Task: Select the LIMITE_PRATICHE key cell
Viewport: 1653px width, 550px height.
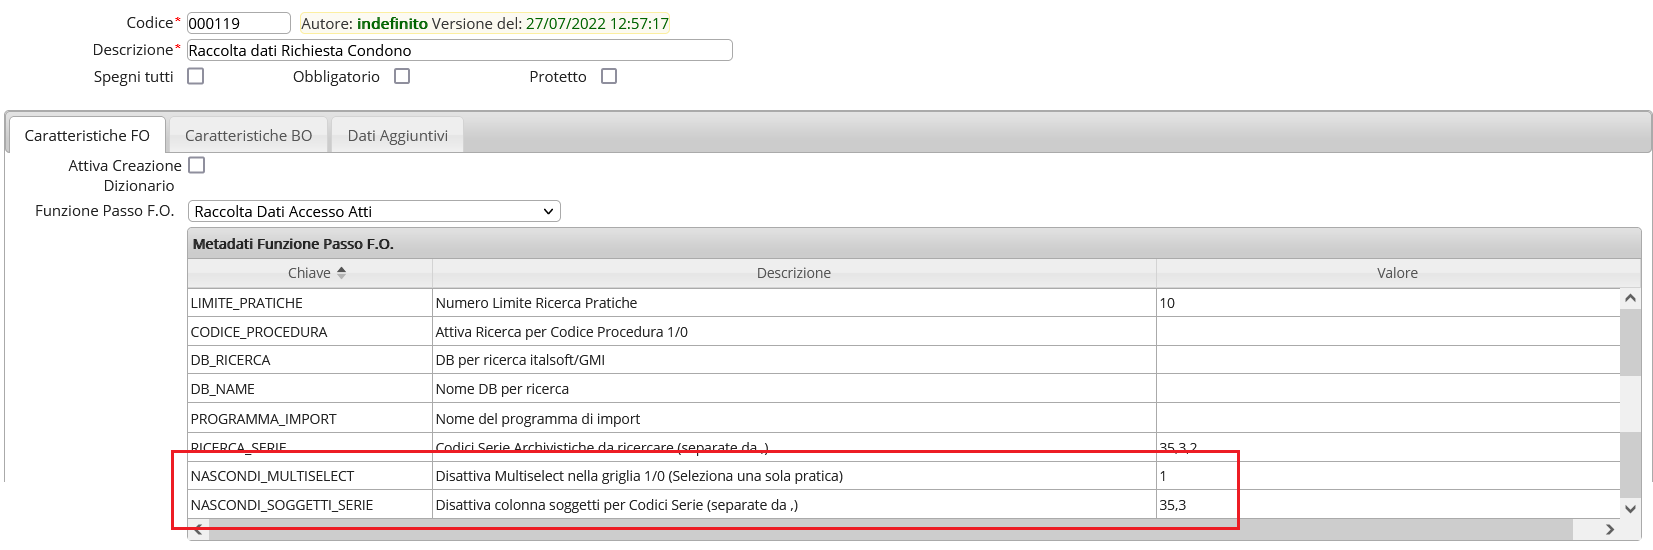Action: point(310,303)
